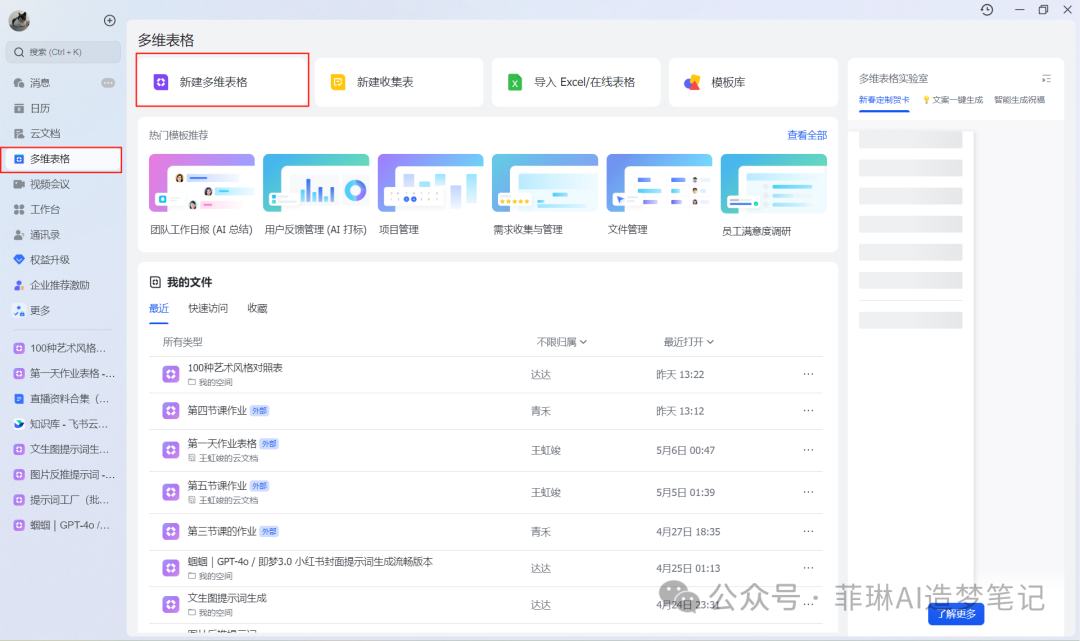Open pinned 文生图提示词生 sidebar shortcut

tap(61, 449)
